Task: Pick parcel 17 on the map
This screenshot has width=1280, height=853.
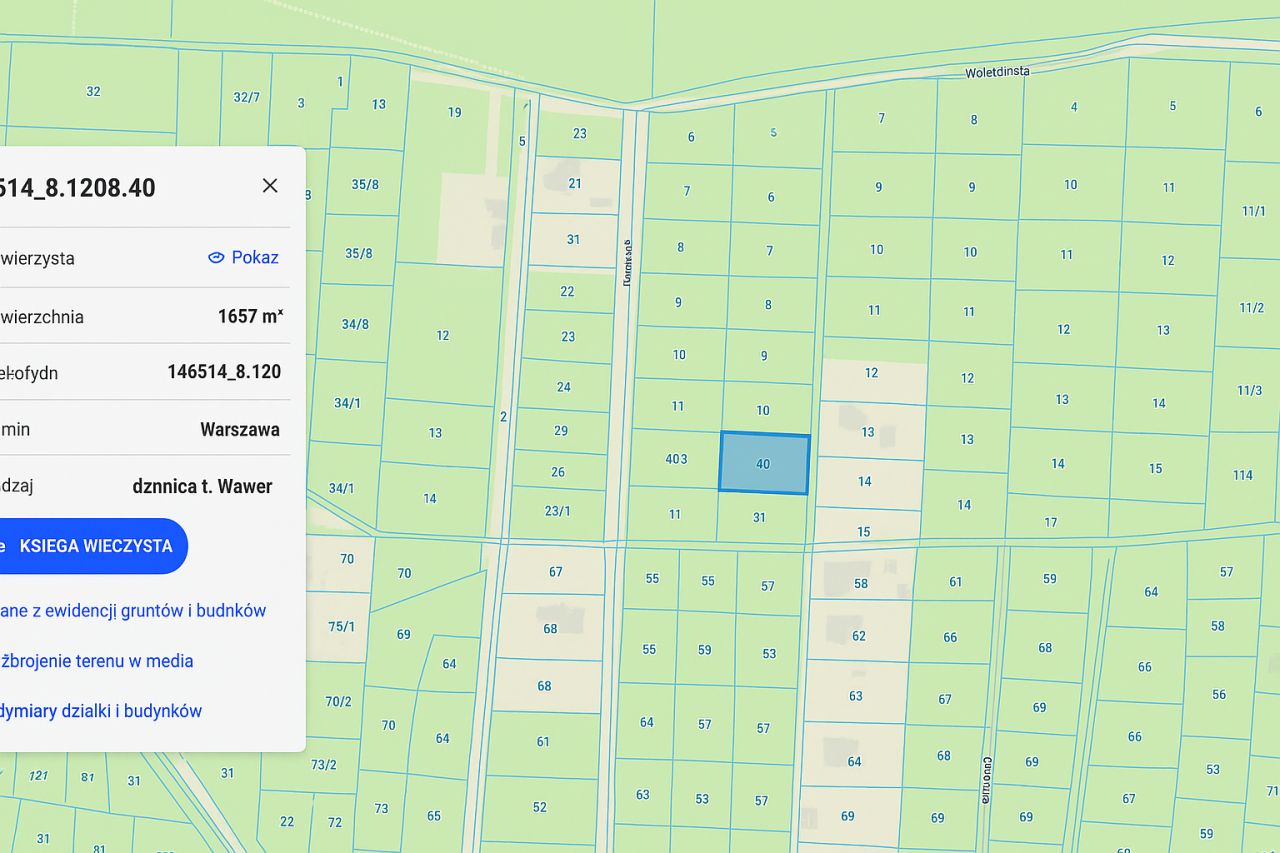Action: click(1051, 522)
